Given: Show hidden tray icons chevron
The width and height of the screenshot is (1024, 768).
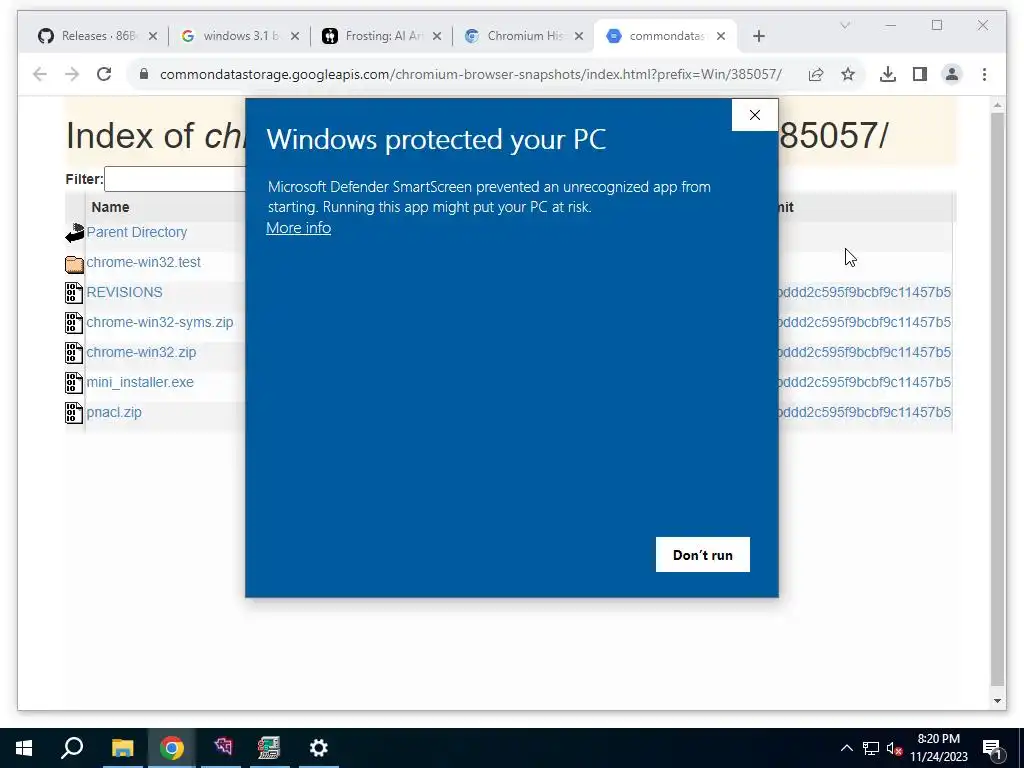Looking at the screenshot, I should click(846, 748).
